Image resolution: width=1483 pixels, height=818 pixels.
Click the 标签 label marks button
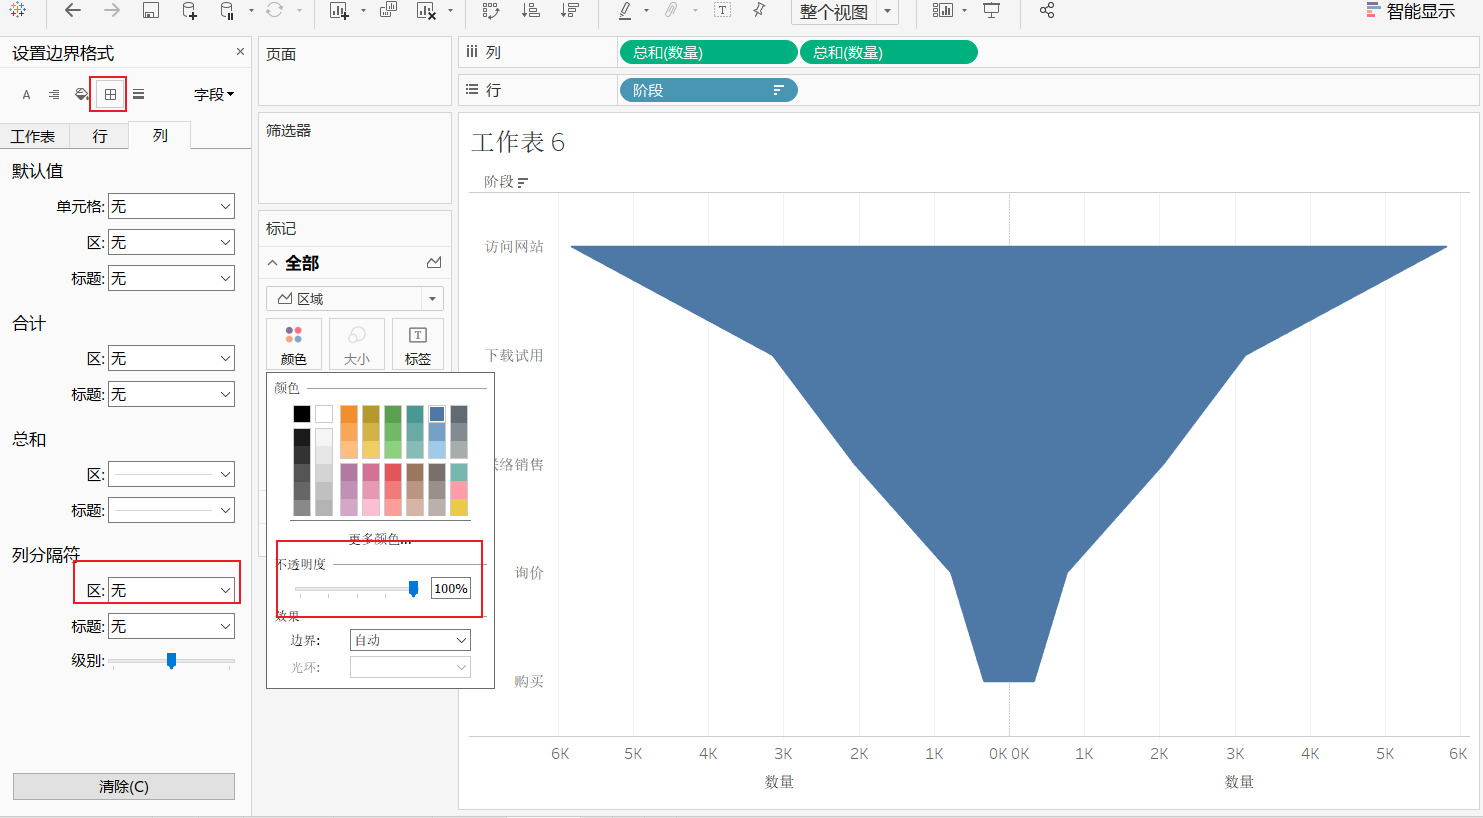click(418, 345)
